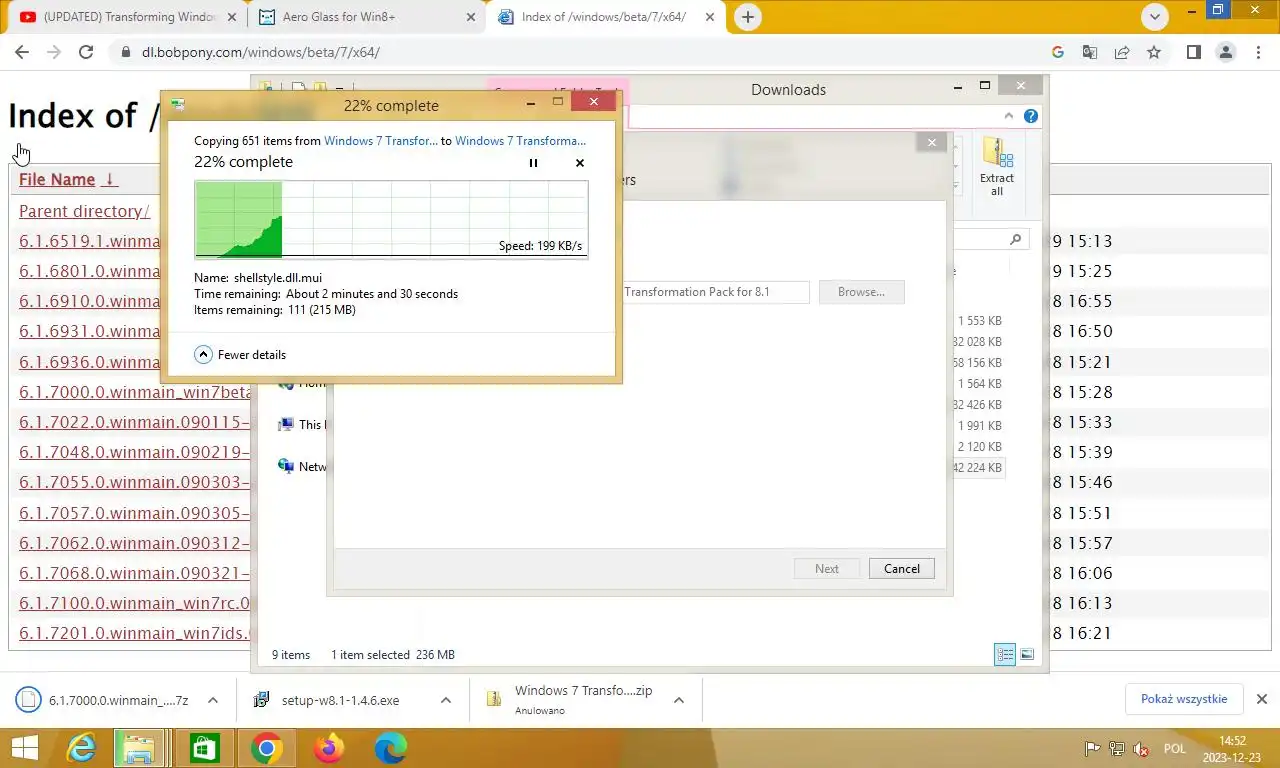The width and height of the screenshot is (1280, 768).
Task: Switch Downloads window to details view
Action: pyautogui.click(x=1005, y=655)
